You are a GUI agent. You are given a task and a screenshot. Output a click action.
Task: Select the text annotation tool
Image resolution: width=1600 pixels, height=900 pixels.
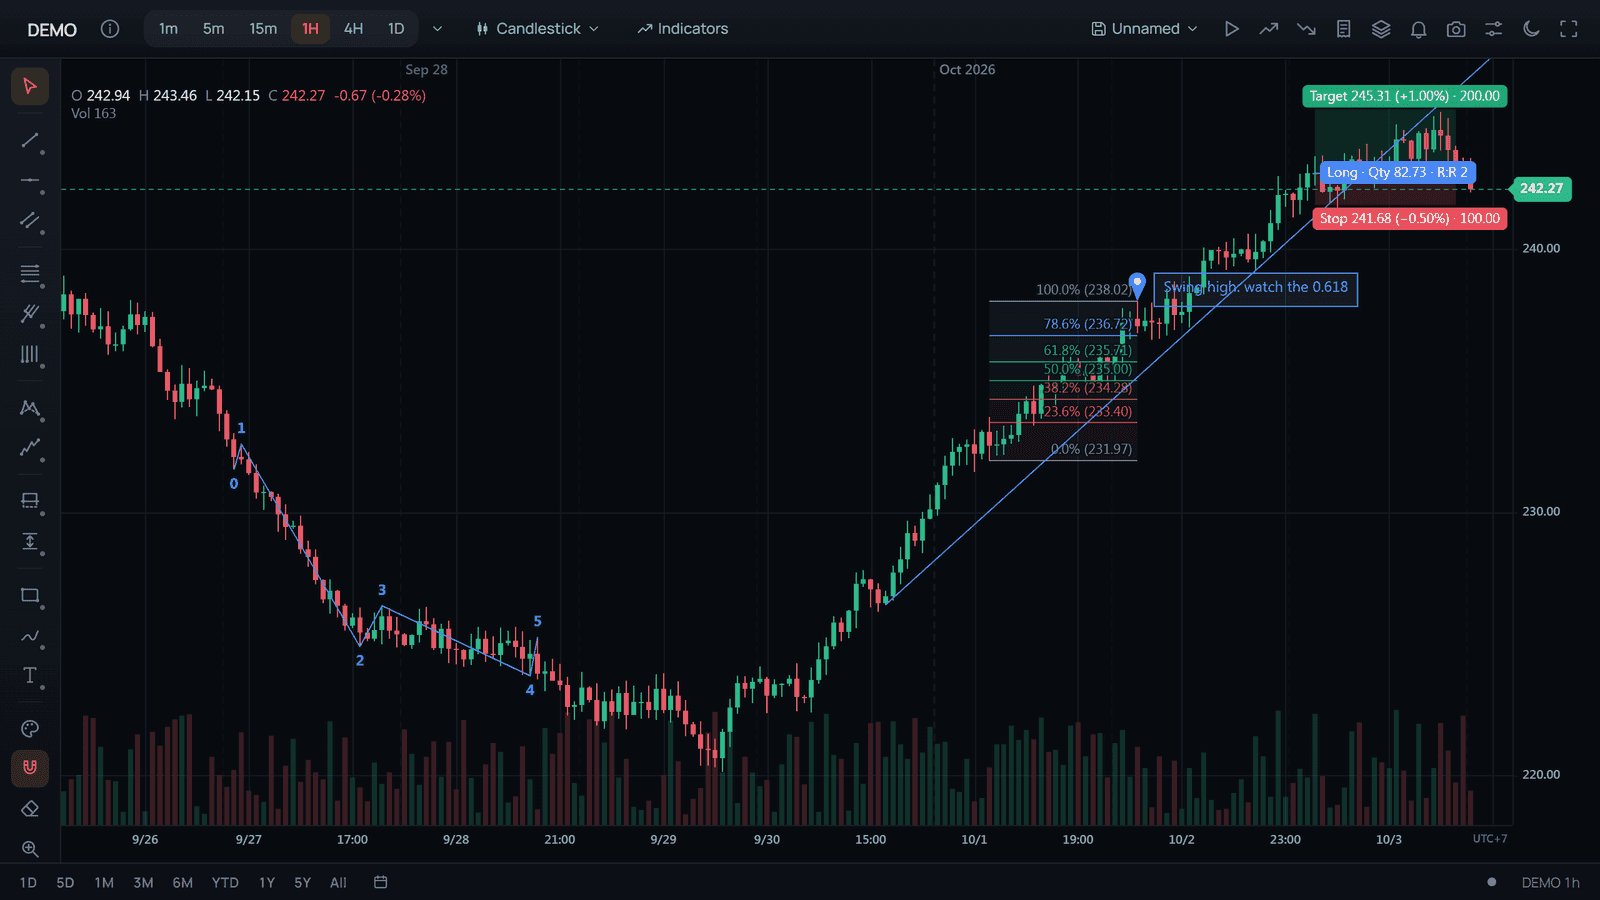pyautogui.click(x=30, y=676)
